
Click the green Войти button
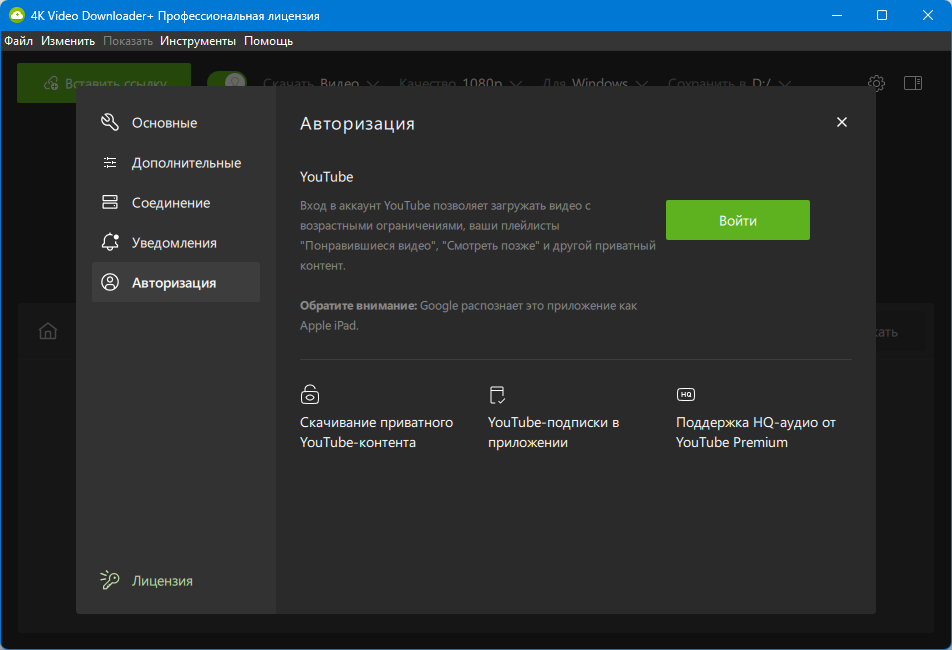tap(738, 220)
